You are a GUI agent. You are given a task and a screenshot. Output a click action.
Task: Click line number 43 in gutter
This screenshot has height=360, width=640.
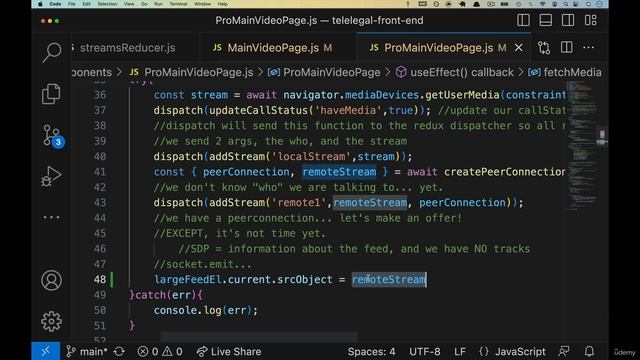[x=100, y=202]
